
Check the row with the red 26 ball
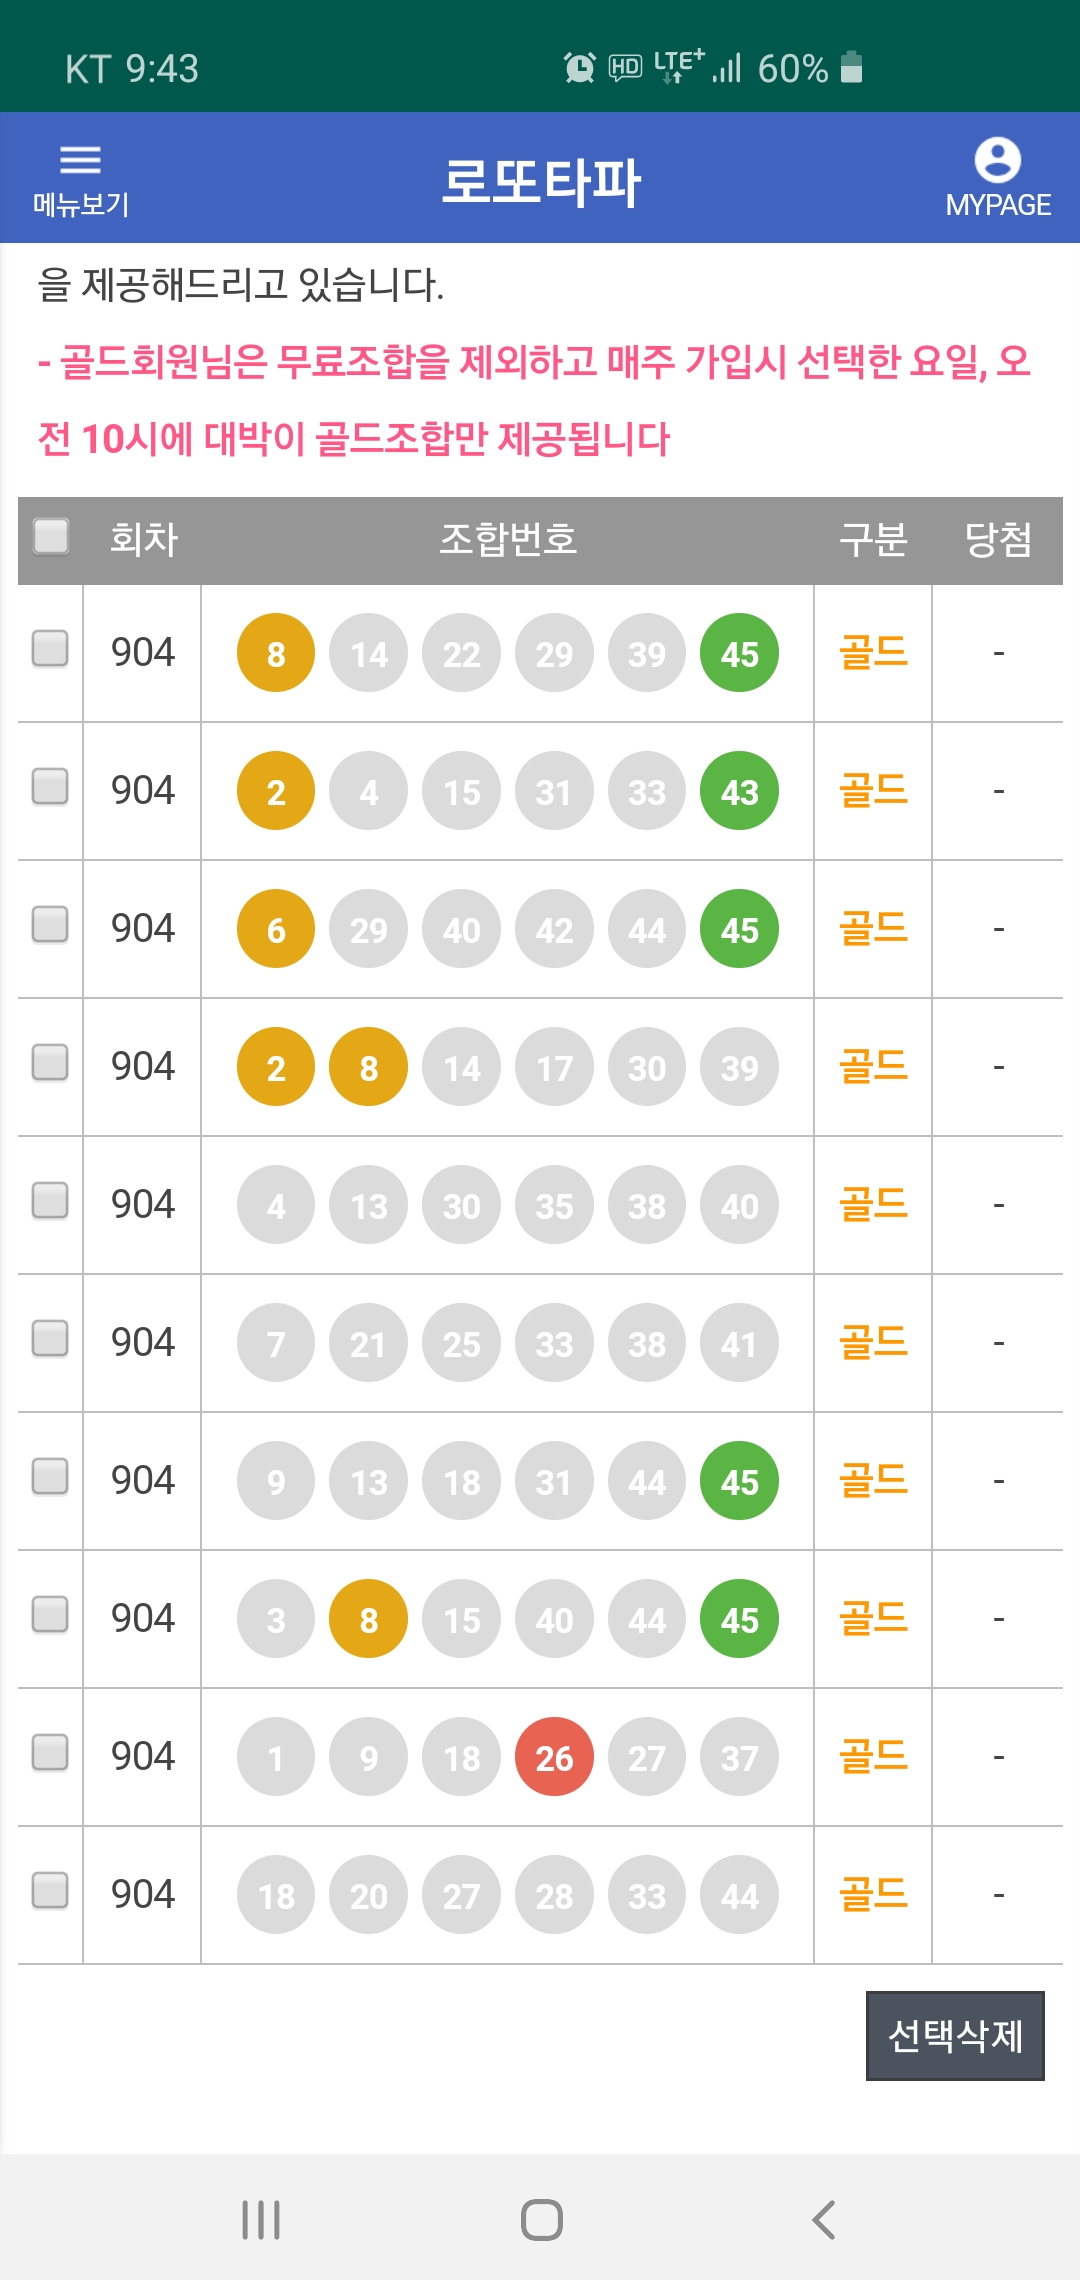[50, 1751]
